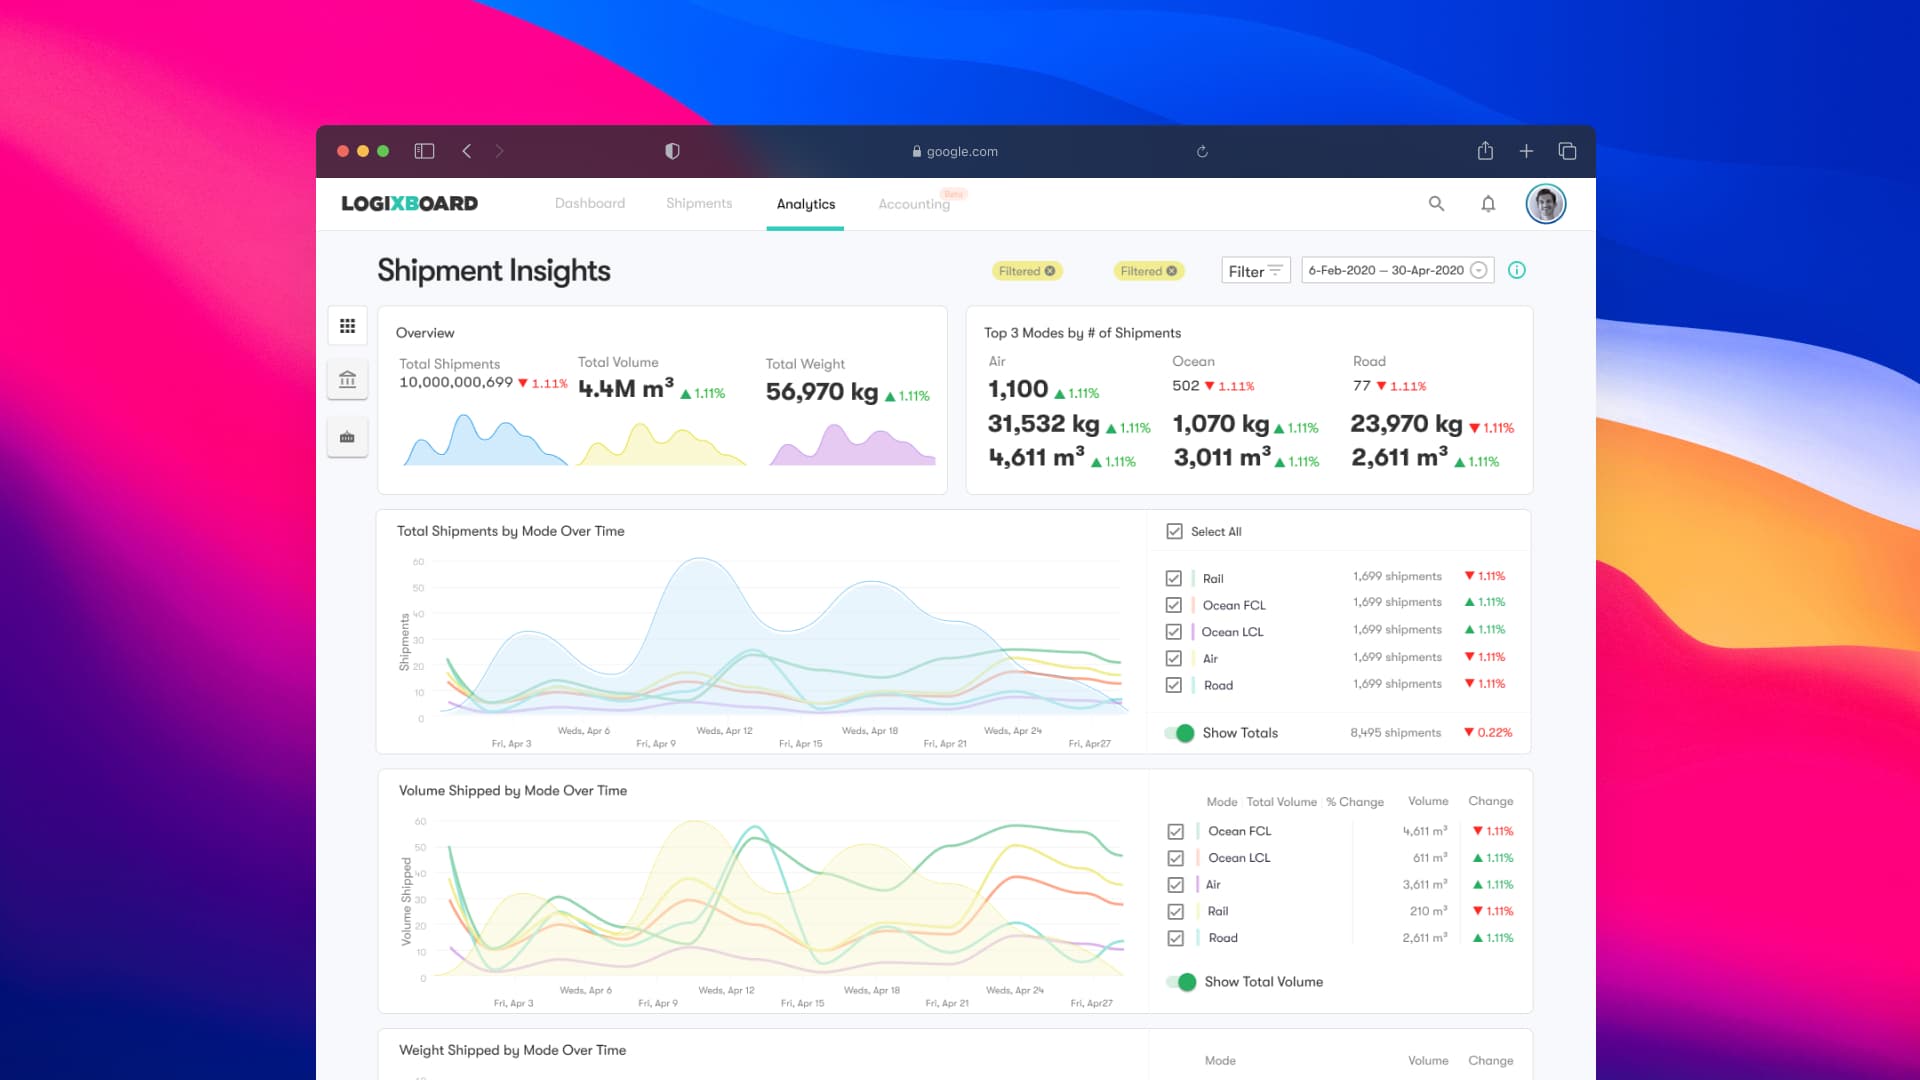The height and width of the screenshot is (1080, 1920).
Task: Open the Filter dropdown
Action: [1255, 271]
